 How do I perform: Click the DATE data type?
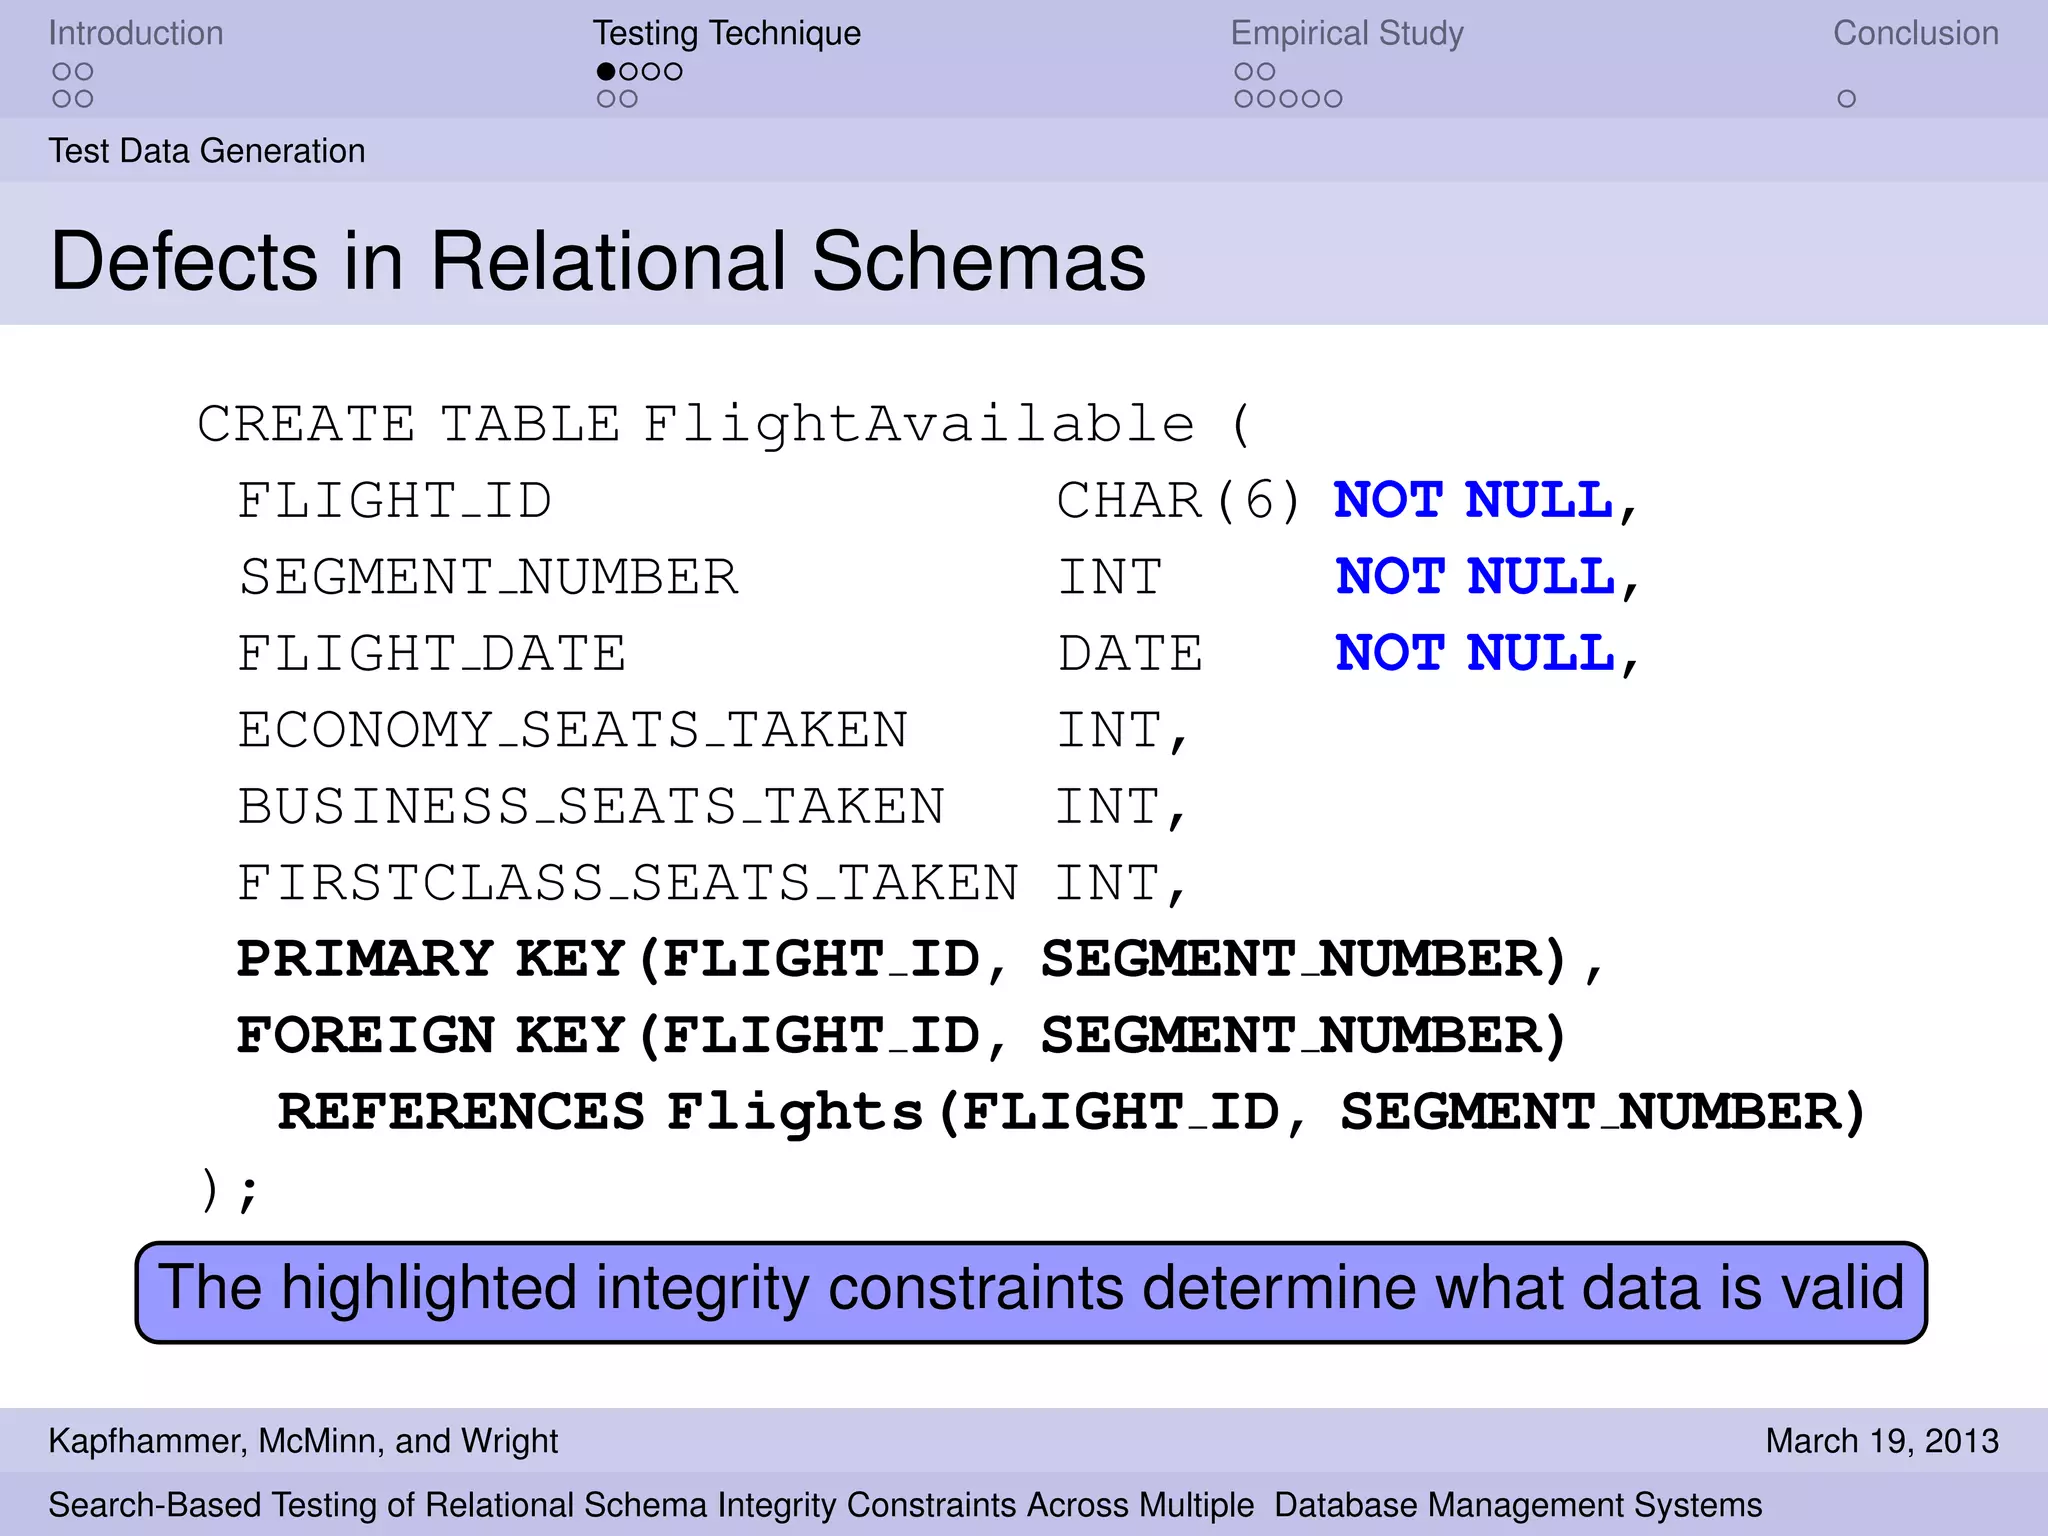(1130, 655)
